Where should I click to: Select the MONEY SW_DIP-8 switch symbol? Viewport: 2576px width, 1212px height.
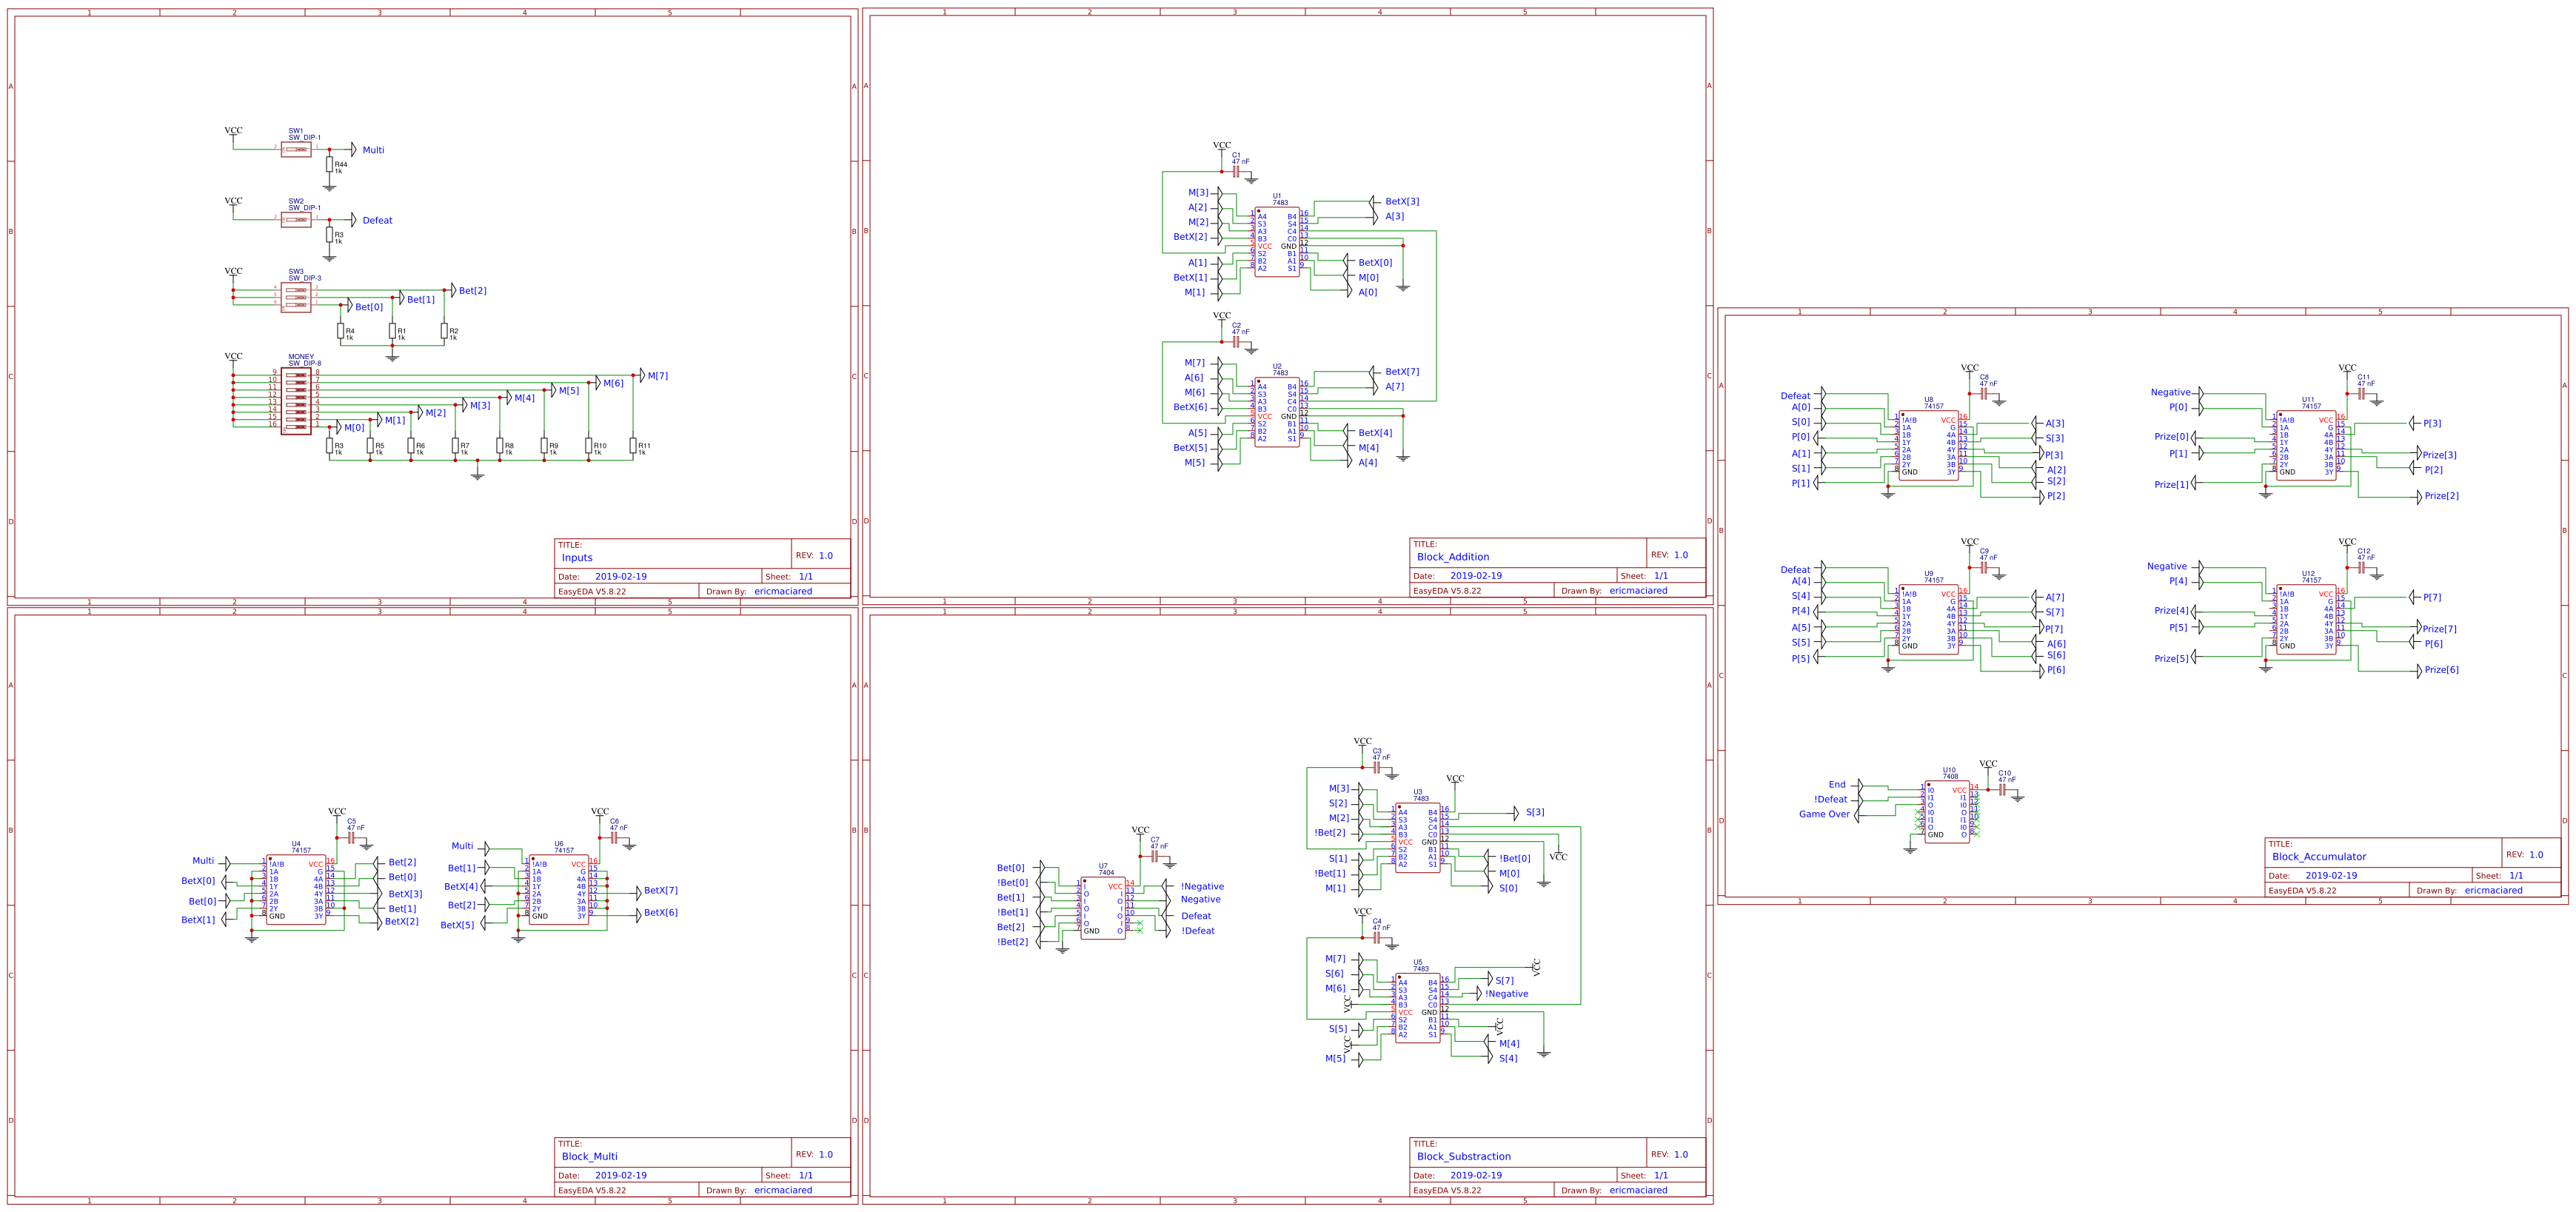[296, 401]
